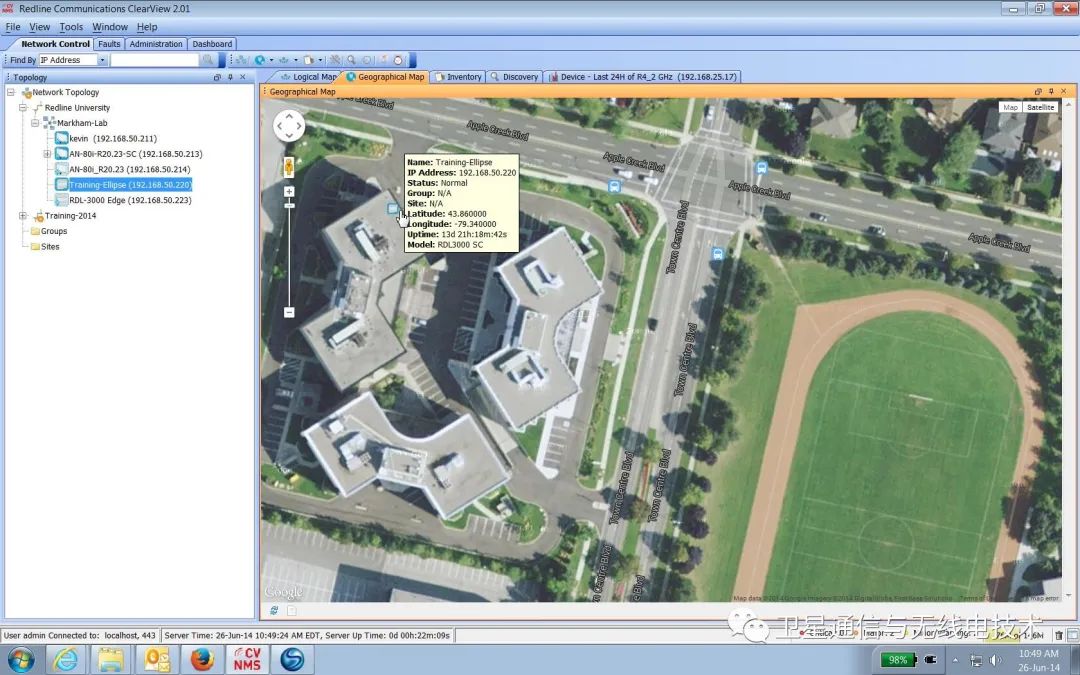Viewport: 1080px width, 675px height.
Task: Click the topology network toolbar icon
Action: click(x=242, y=60)
